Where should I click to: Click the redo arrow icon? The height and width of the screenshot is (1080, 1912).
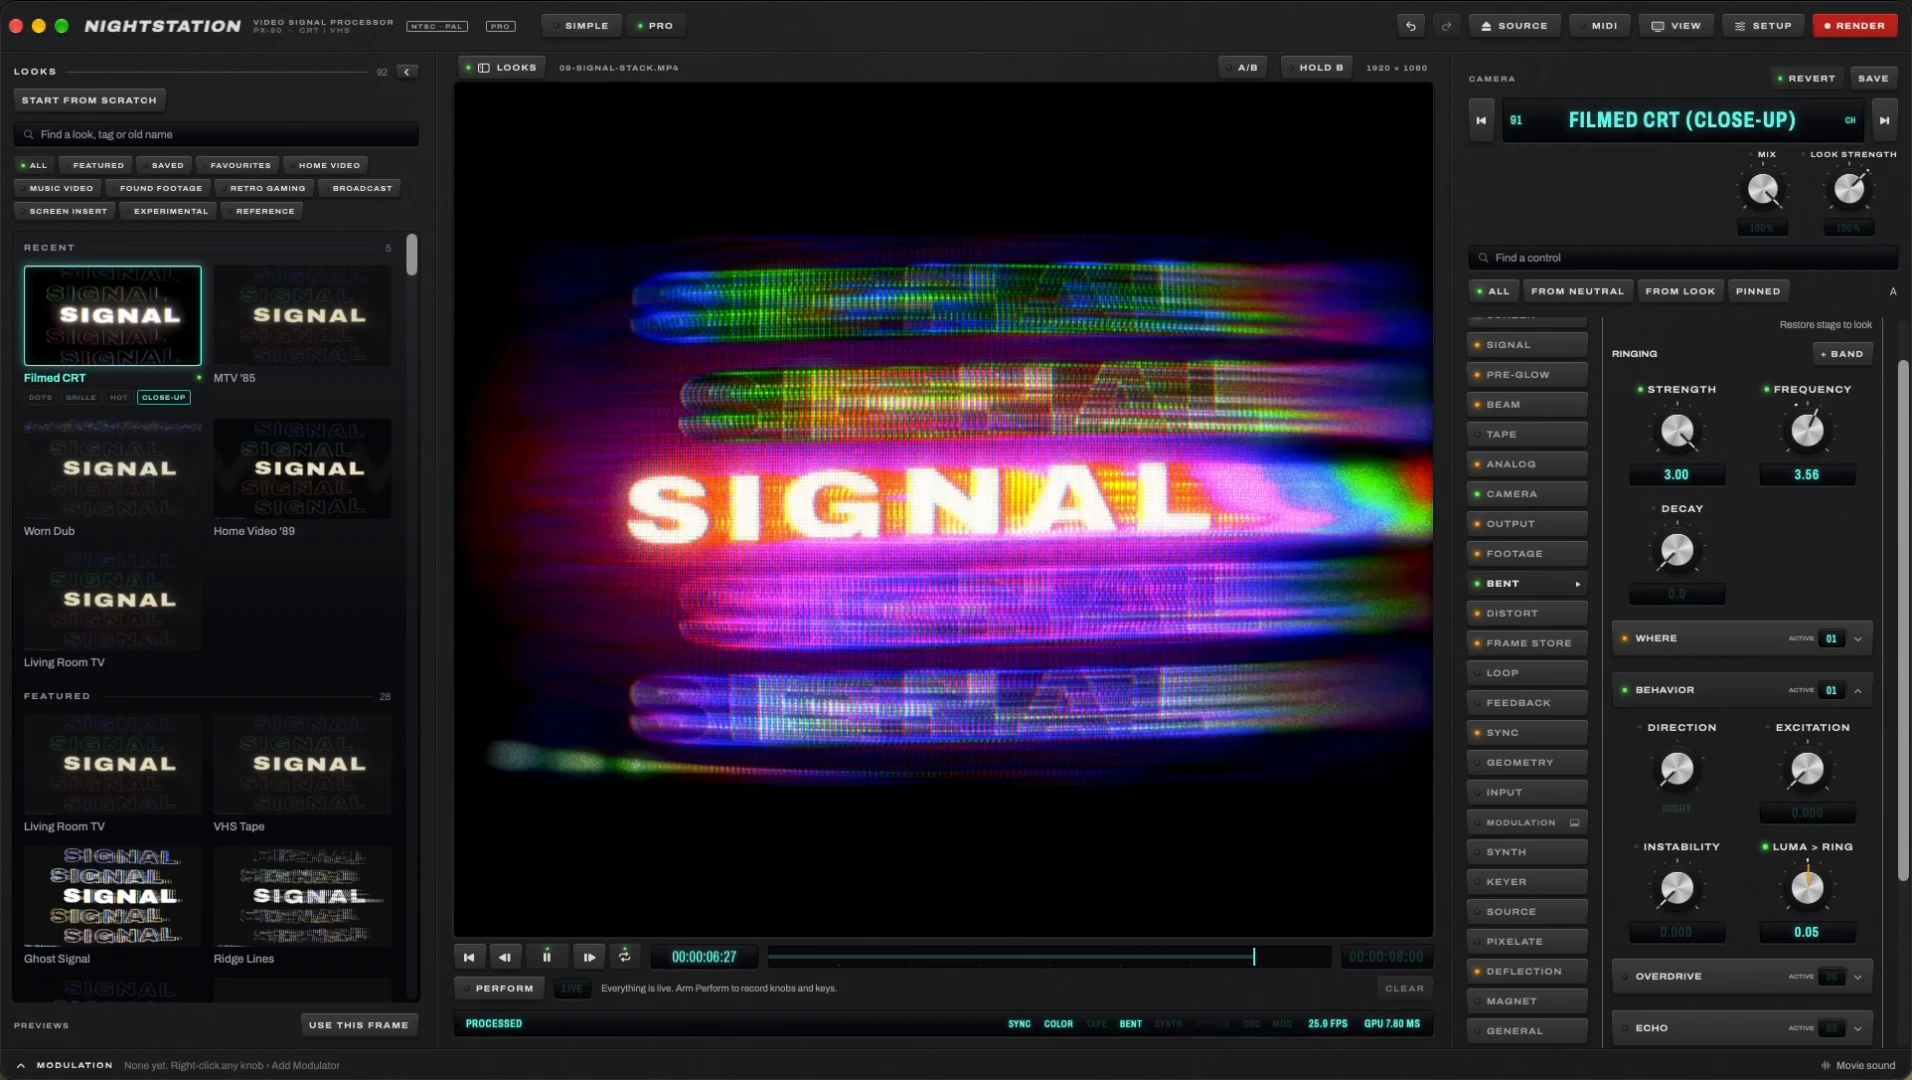coord(1446,26)
